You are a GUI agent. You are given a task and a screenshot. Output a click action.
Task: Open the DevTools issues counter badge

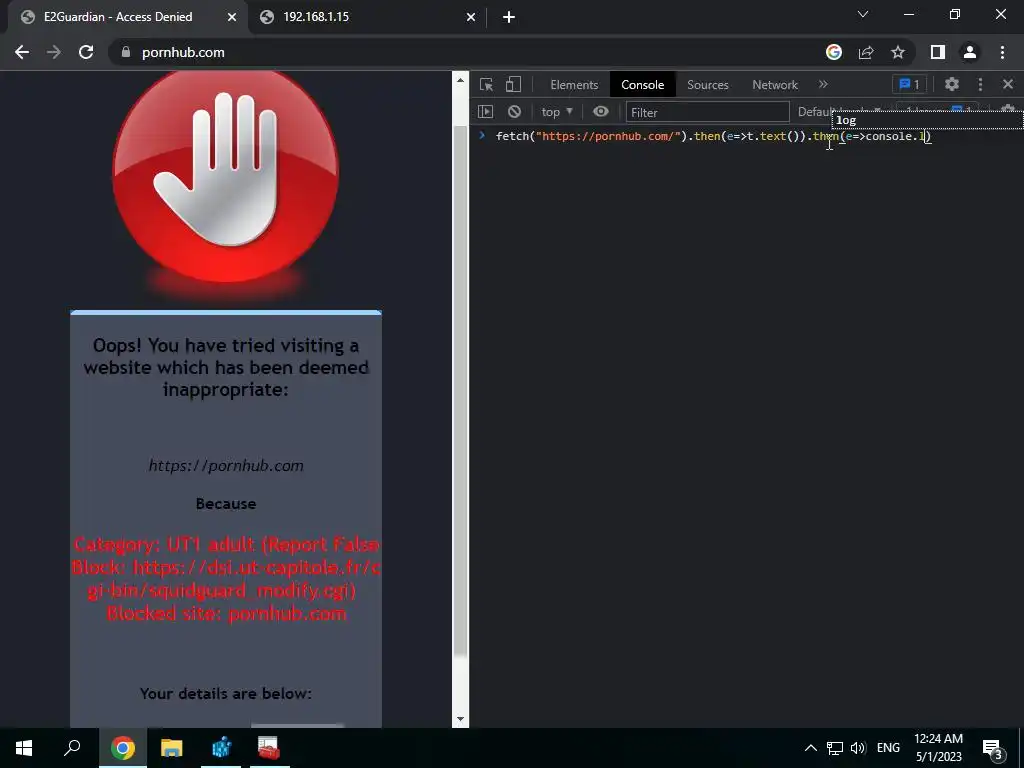(909, 84)
